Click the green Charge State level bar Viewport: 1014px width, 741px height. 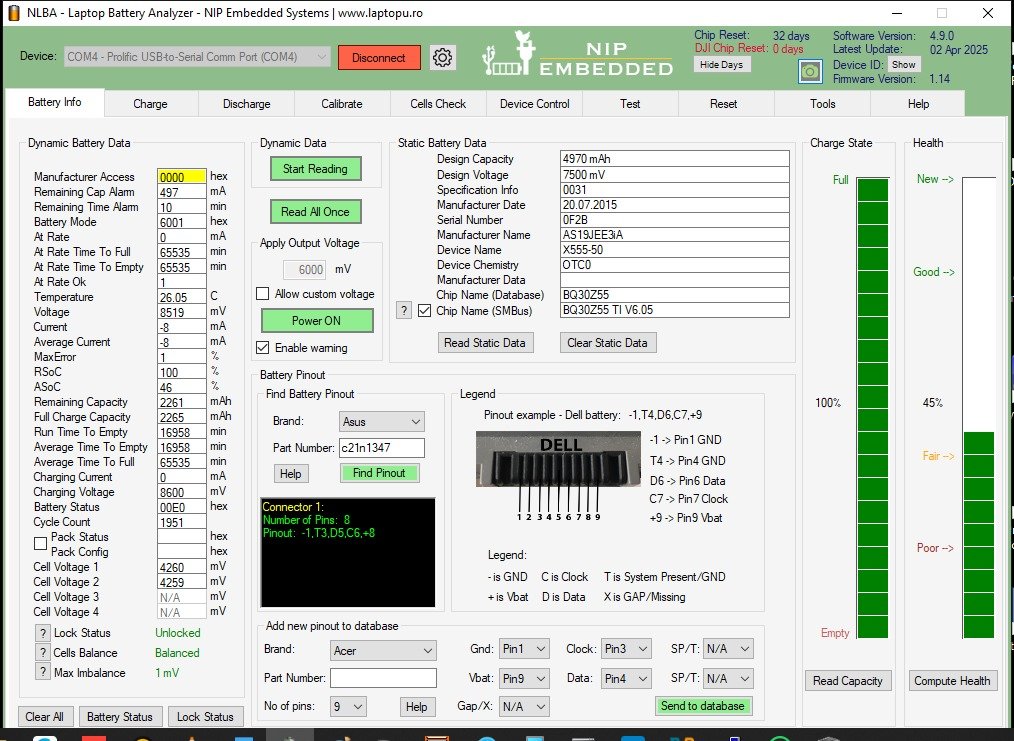(x=872, y=408)
